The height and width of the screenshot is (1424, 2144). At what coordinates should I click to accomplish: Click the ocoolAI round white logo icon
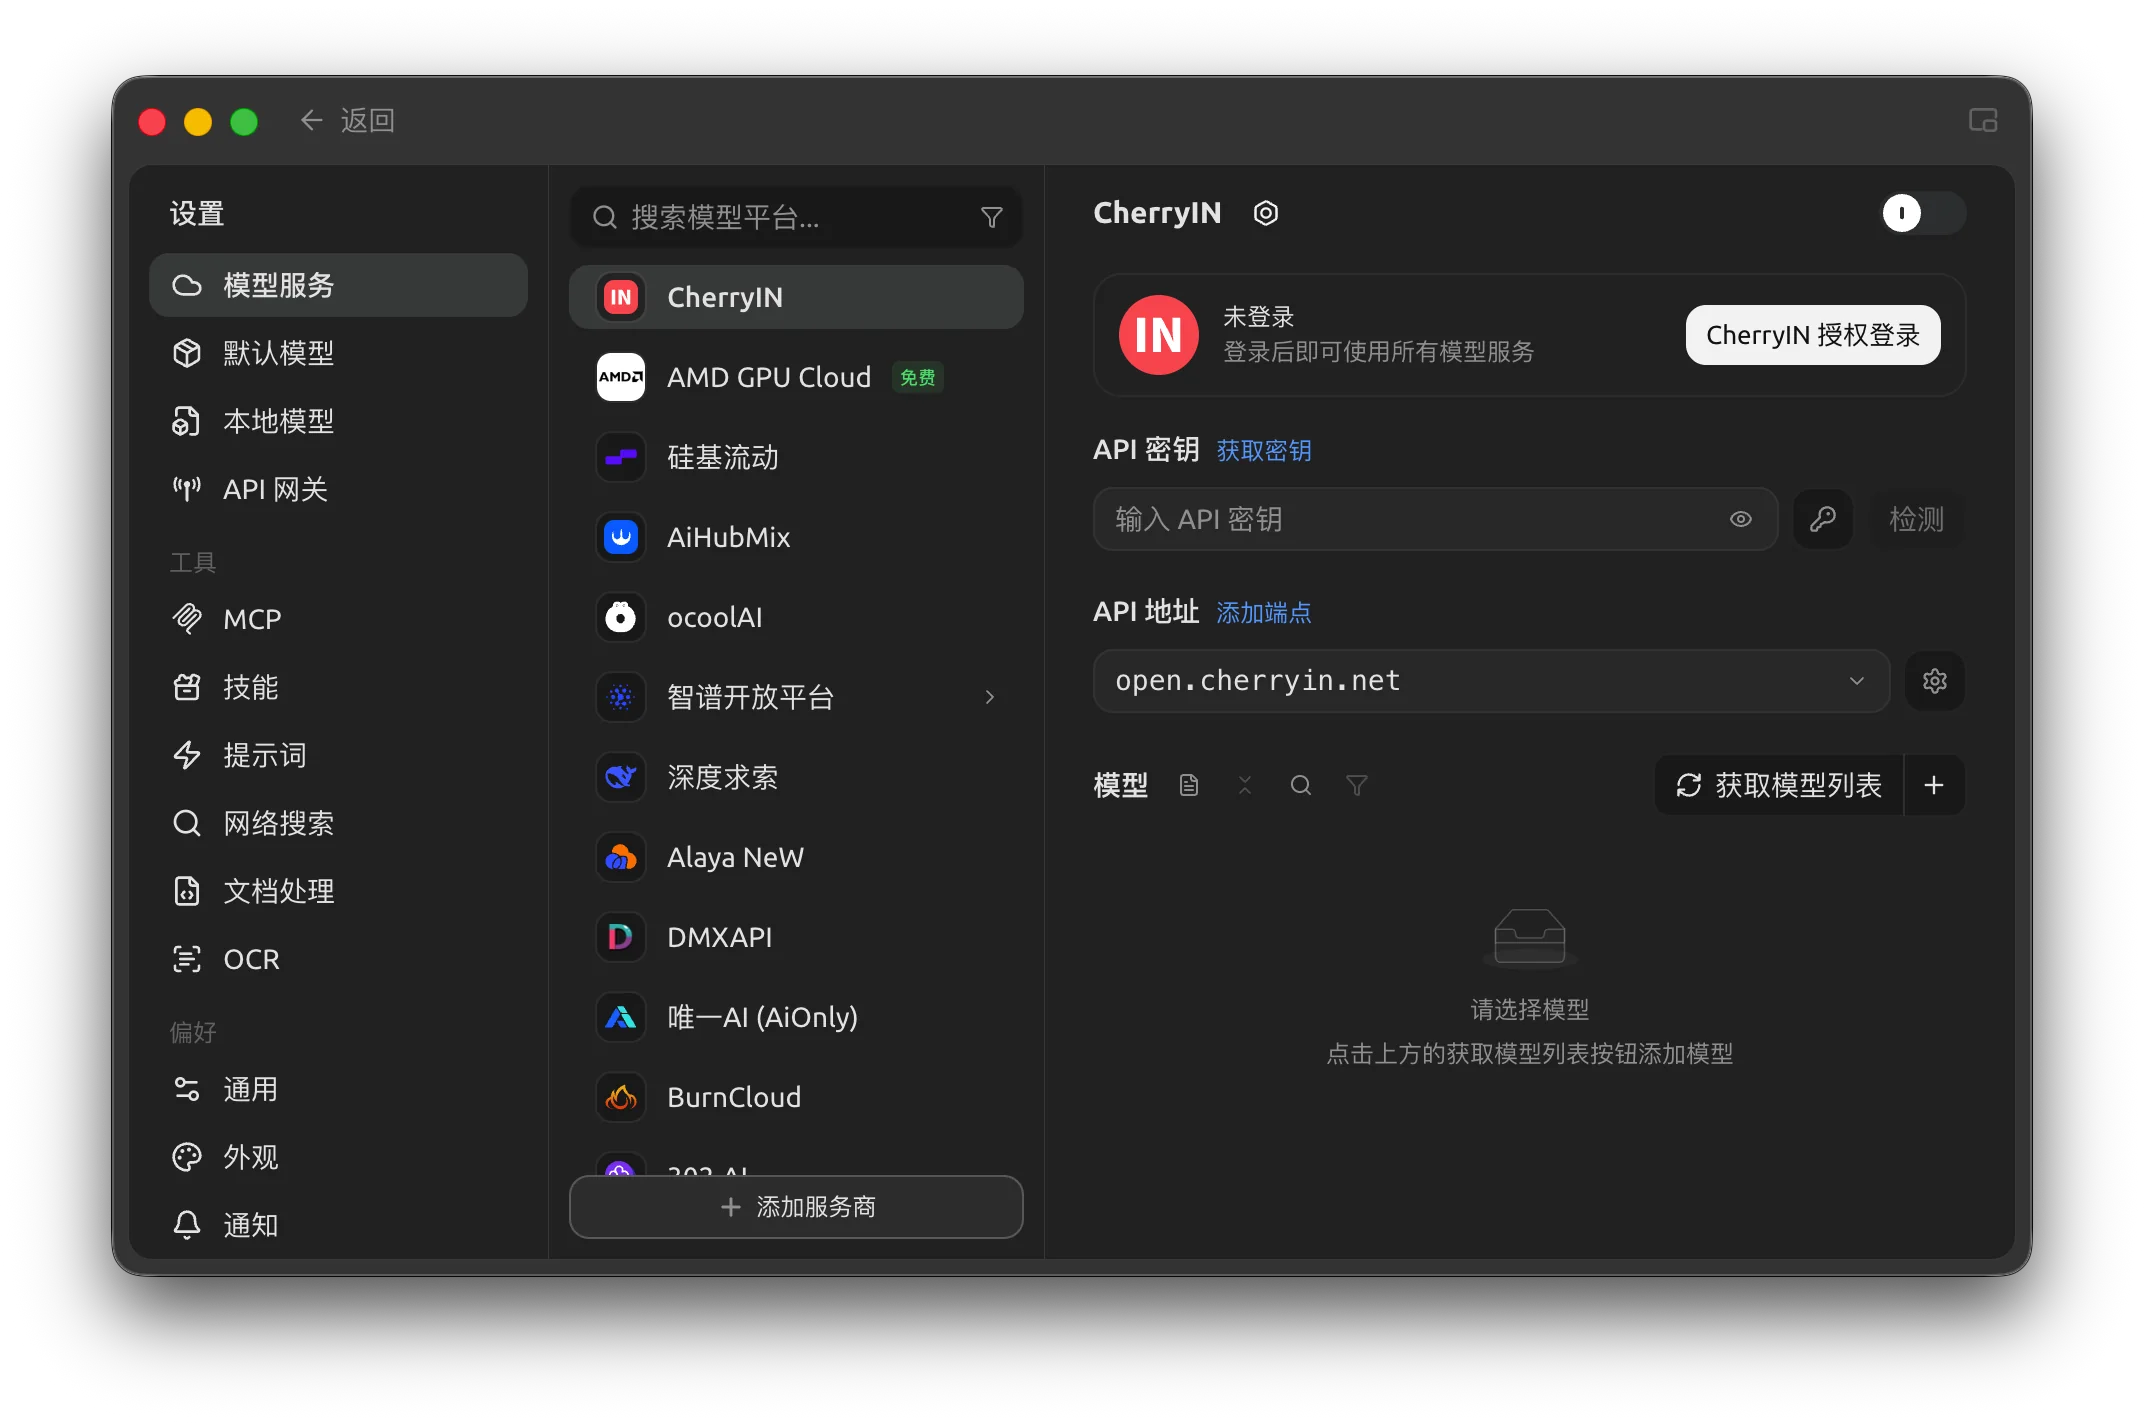(620, 617)
